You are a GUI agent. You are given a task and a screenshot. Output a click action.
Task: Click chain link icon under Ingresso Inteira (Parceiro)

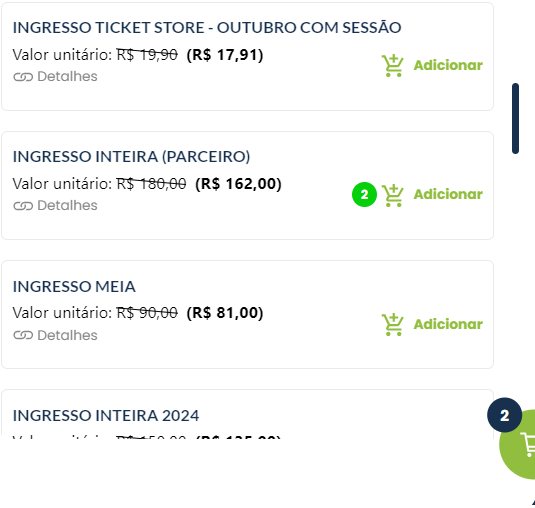click(23, 206)
